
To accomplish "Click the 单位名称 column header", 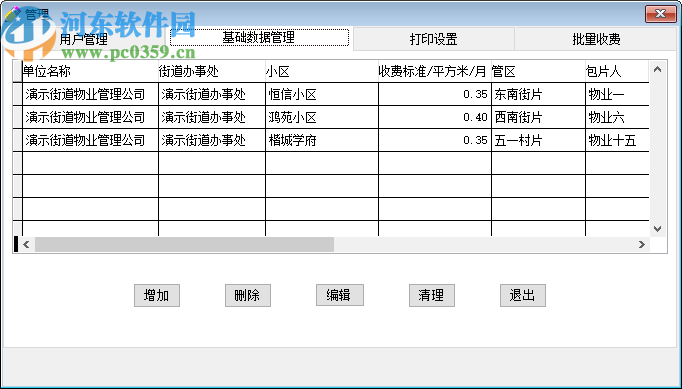I will pyautogui.click(x=90, y=71).
